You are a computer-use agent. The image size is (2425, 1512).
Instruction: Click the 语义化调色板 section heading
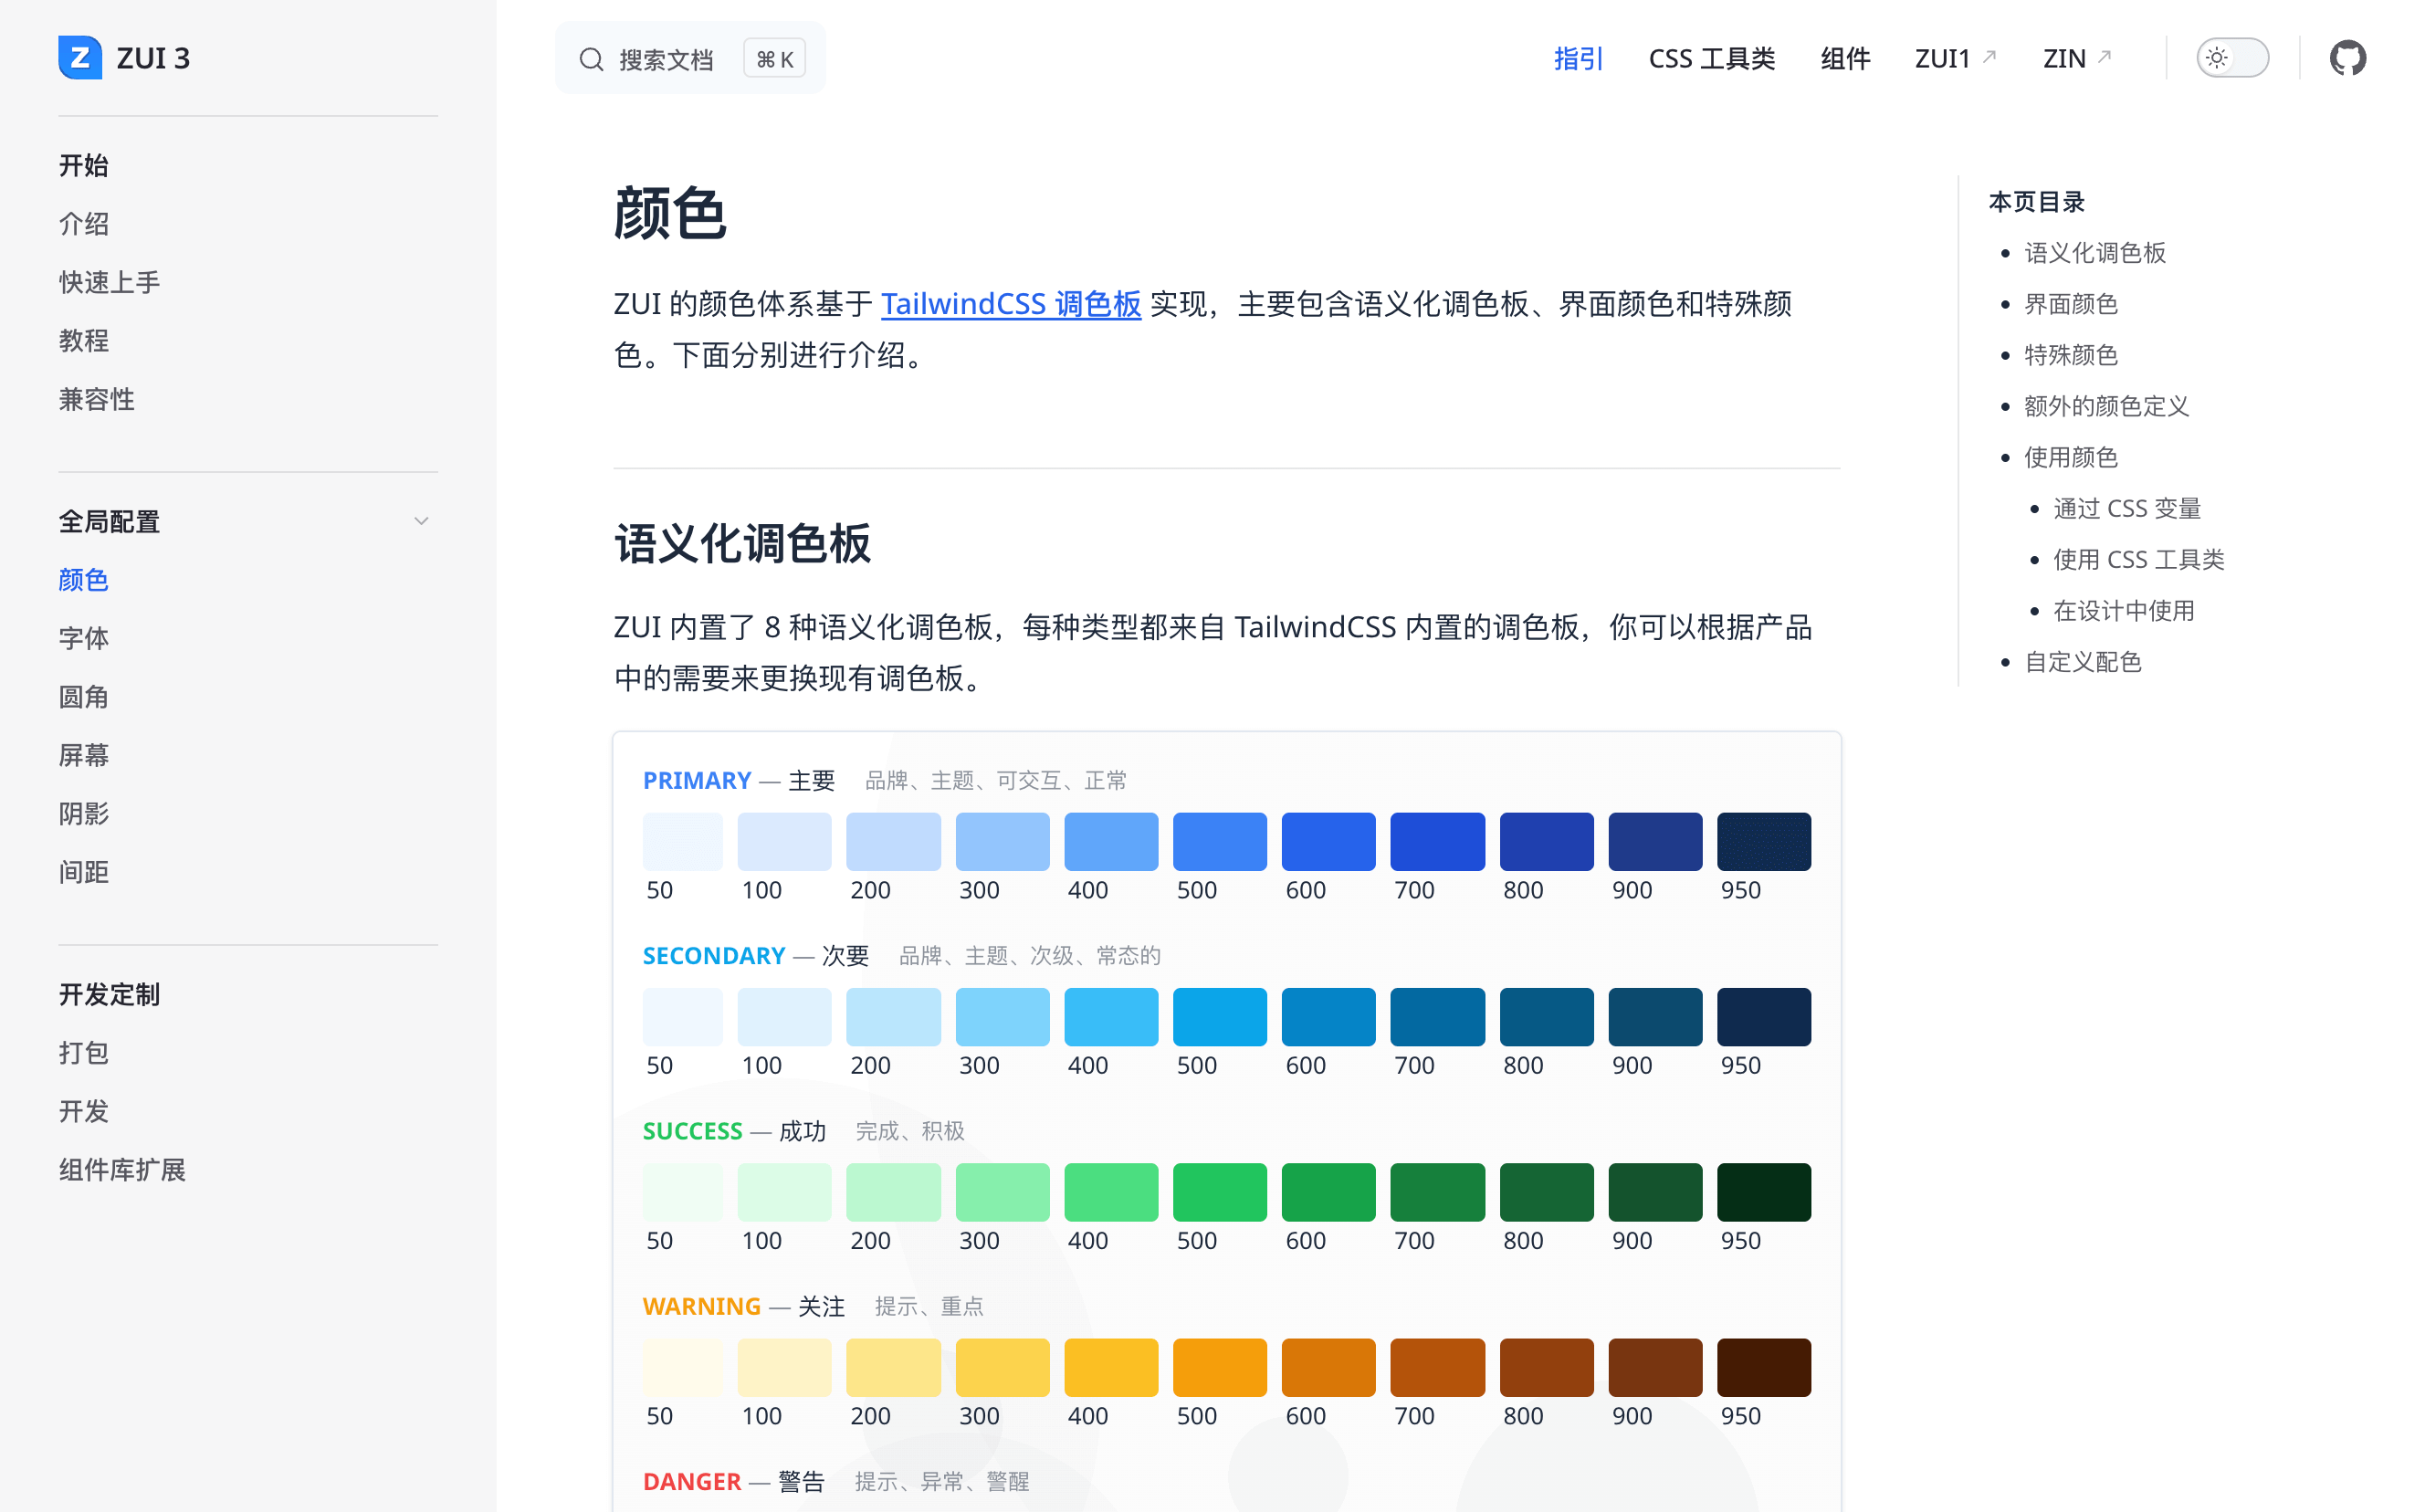tap(742, 543)
